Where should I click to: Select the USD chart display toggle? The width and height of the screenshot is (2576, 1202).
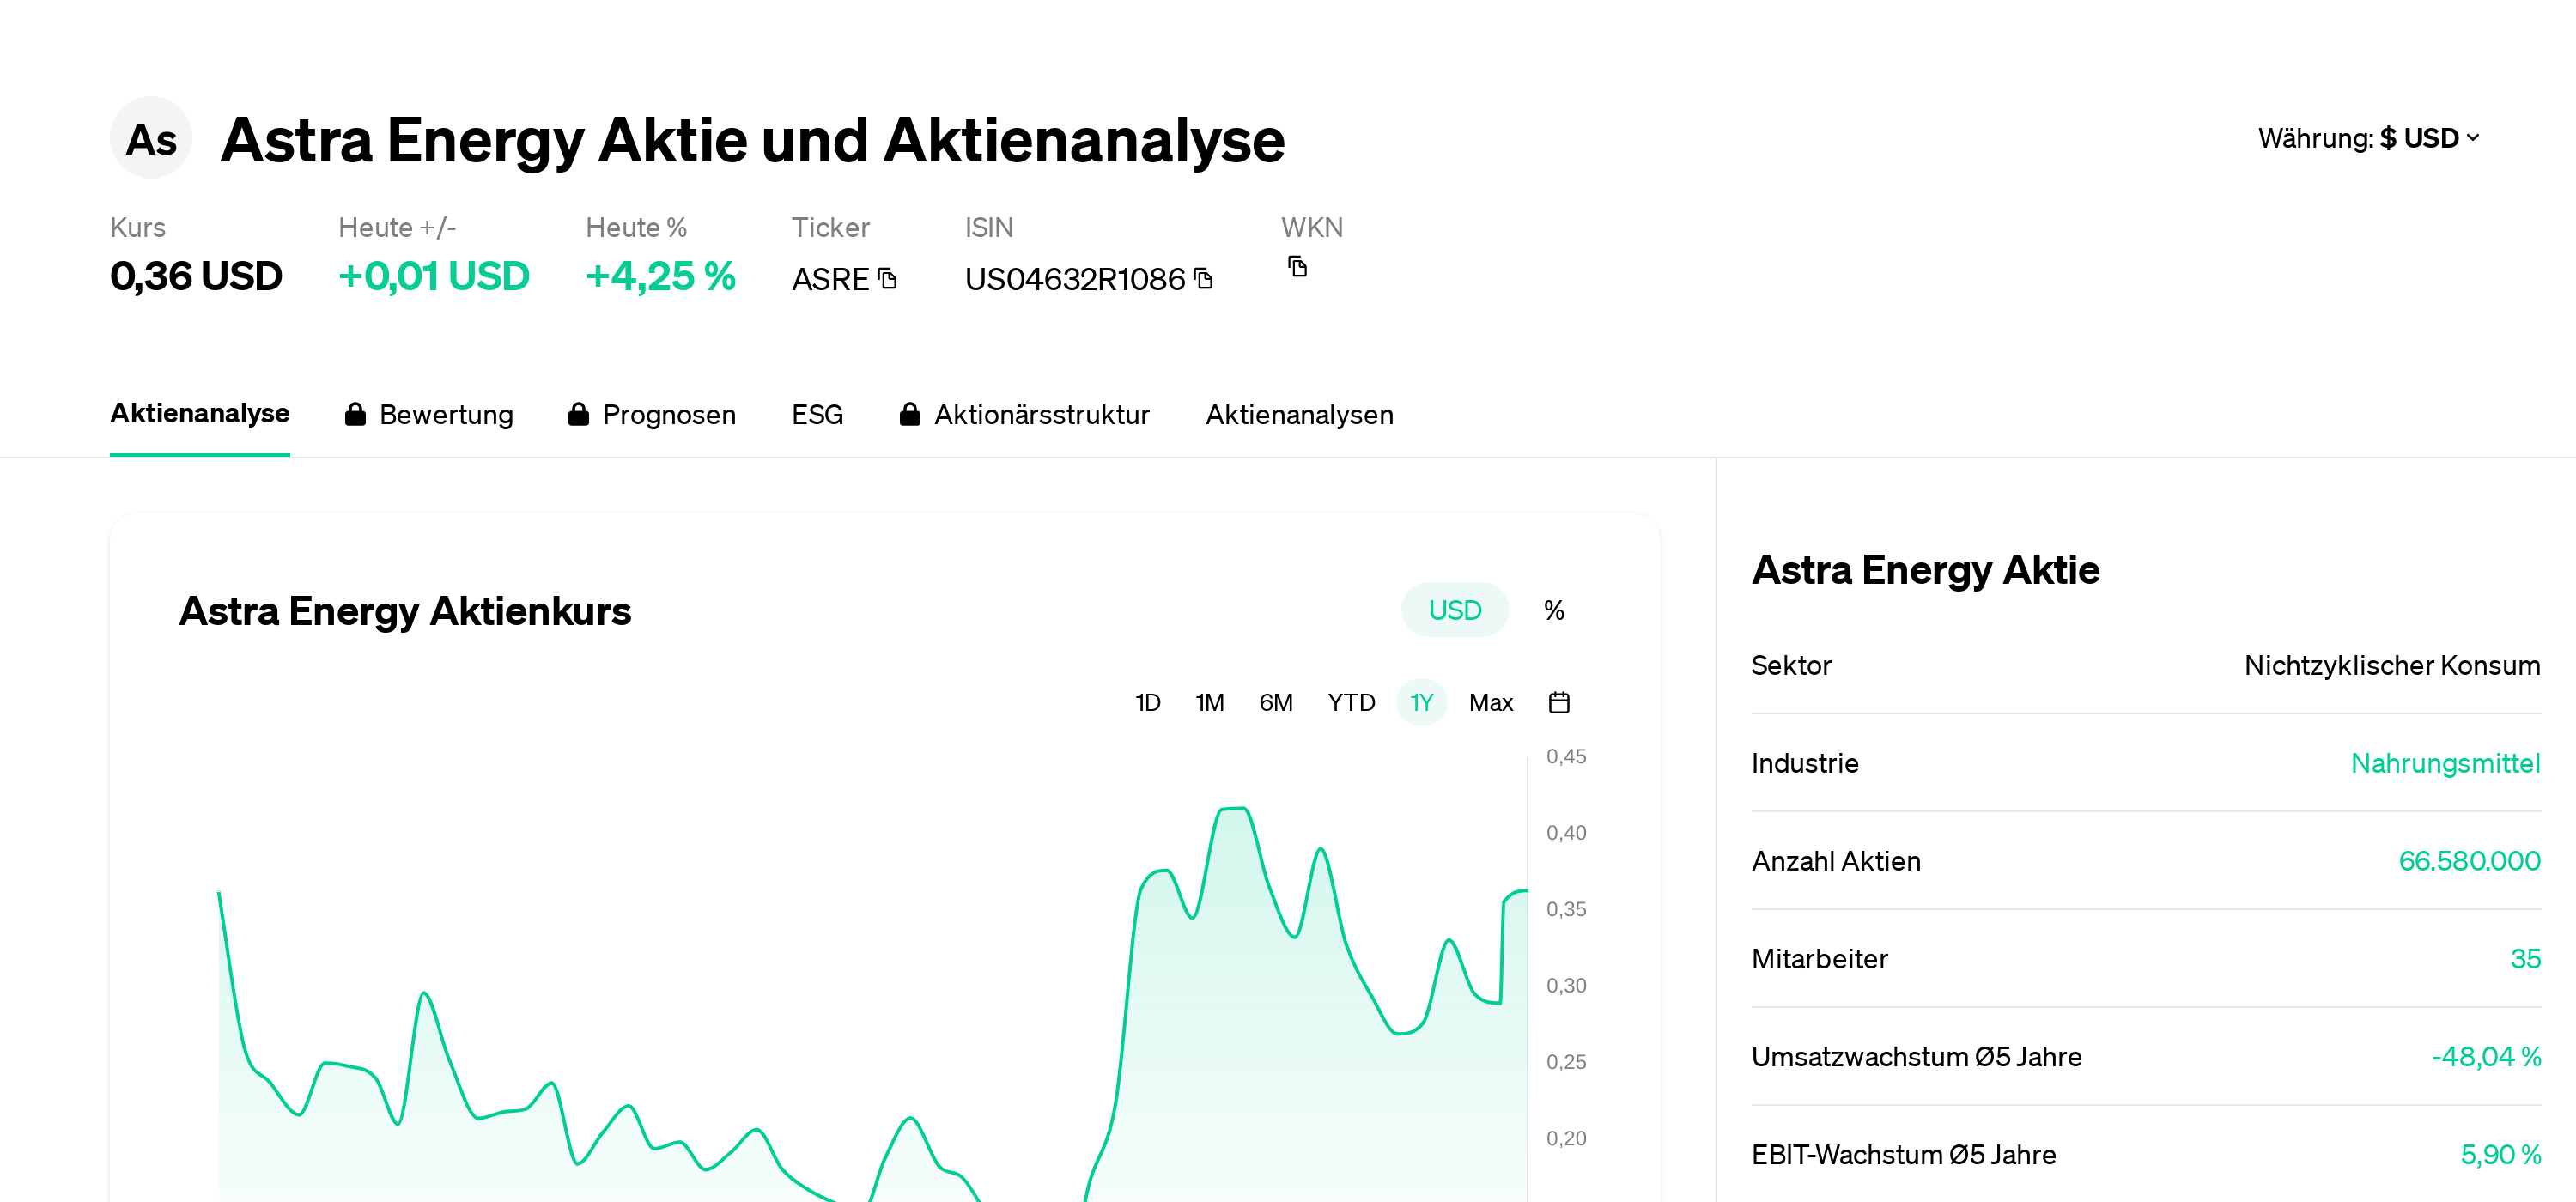tap(1455, 609)
